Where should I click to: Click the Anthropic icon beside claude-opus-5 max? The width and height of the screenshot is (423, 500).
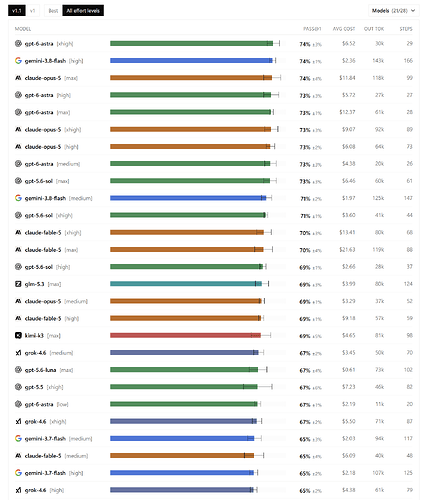[x=18, y=78]
